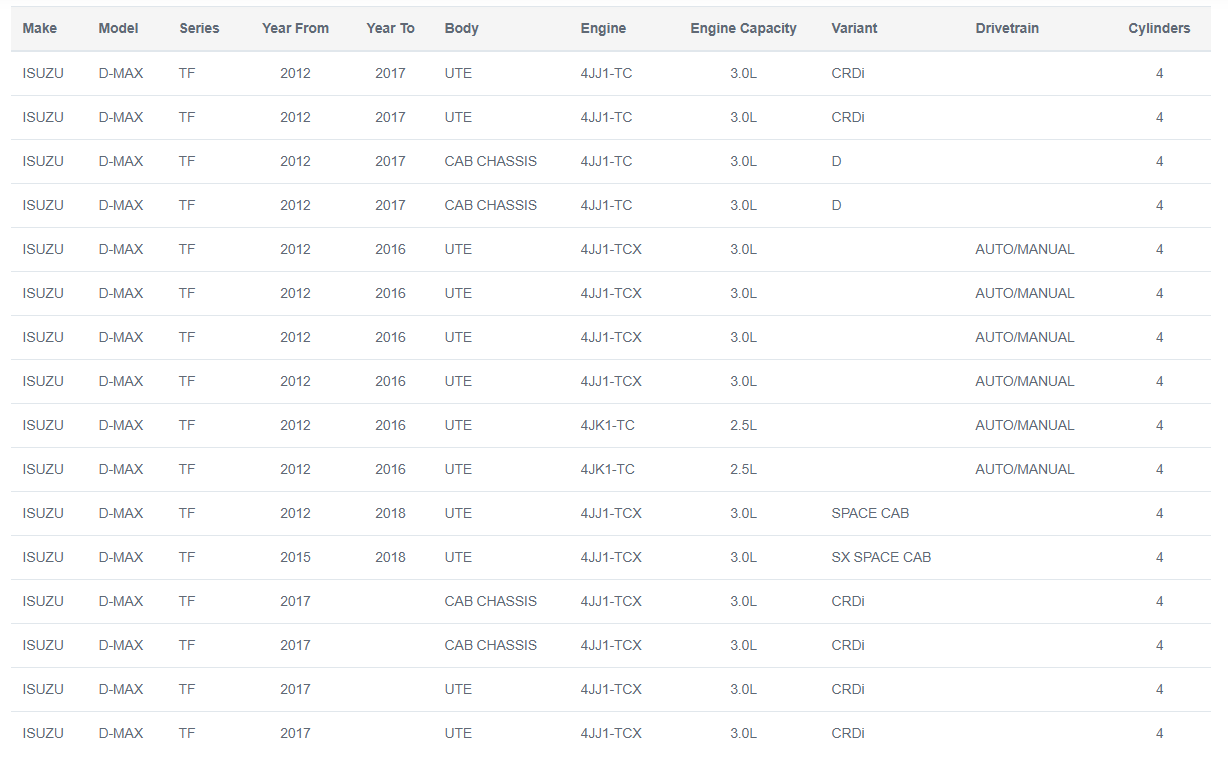Click the first row's CRDi variant cell
The image size is (1228, 762).
(848, 73)
